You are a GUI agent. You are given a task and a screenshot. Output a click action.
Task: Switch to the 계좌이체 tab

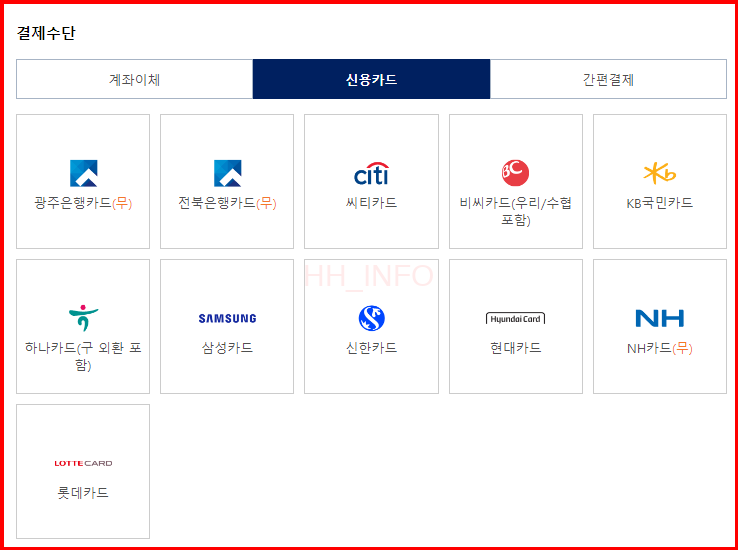(x=135, y=79)
